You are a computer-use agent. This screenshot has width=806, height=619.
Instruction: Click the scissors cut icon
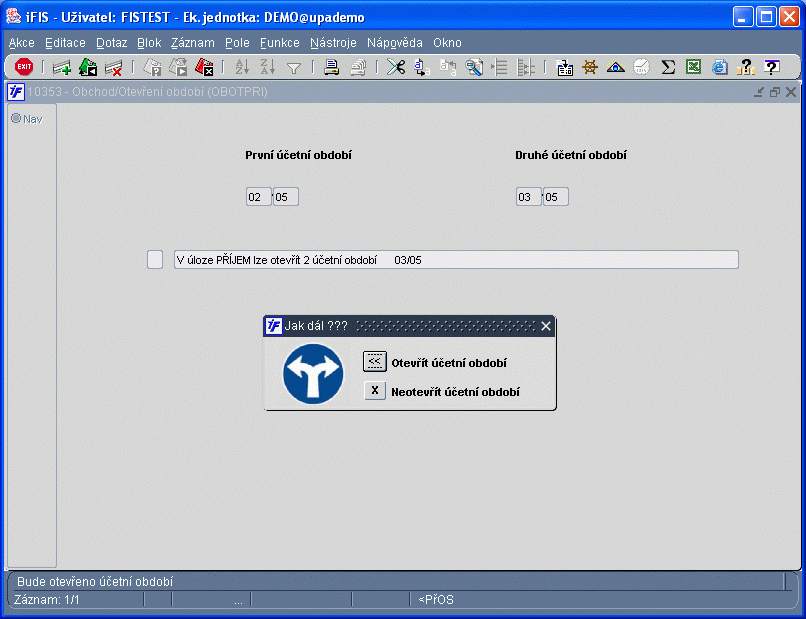[396, 67]
